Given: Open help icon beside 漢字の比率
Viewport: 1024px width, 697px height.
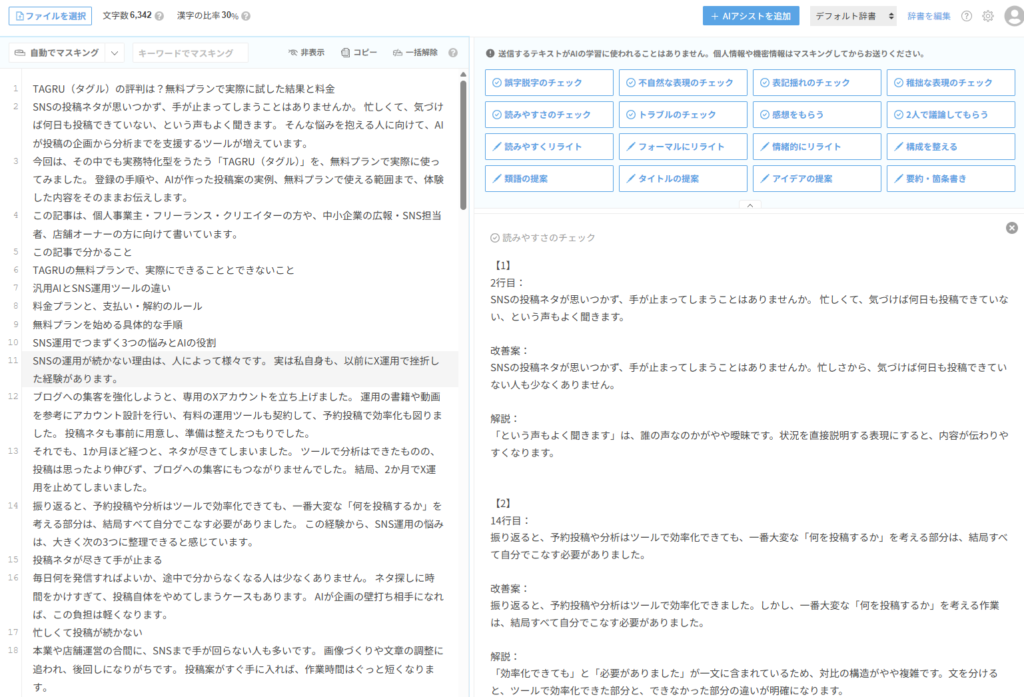Looking at the screenshot, I should click(246, 16).
